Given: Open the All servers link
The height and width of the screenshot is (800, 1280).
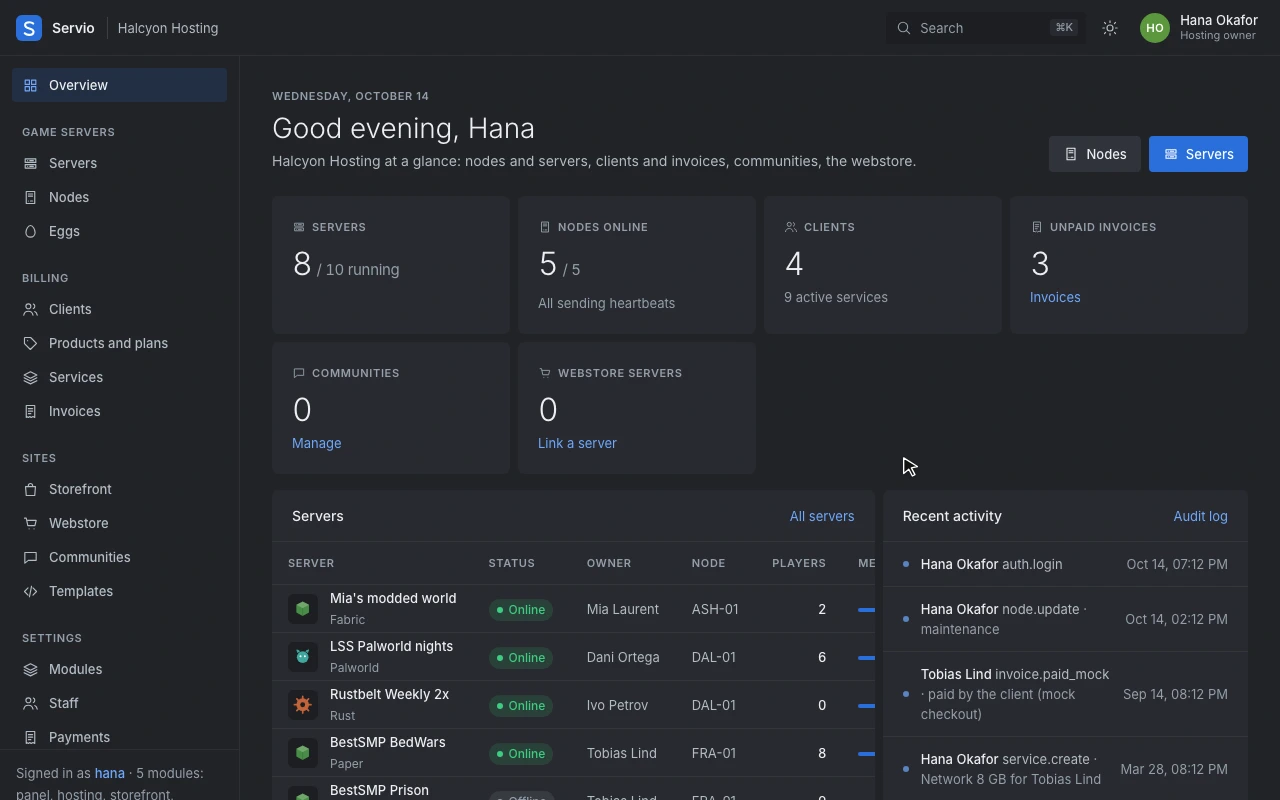Looking at the screenshot, I should [x=822, y=516].
